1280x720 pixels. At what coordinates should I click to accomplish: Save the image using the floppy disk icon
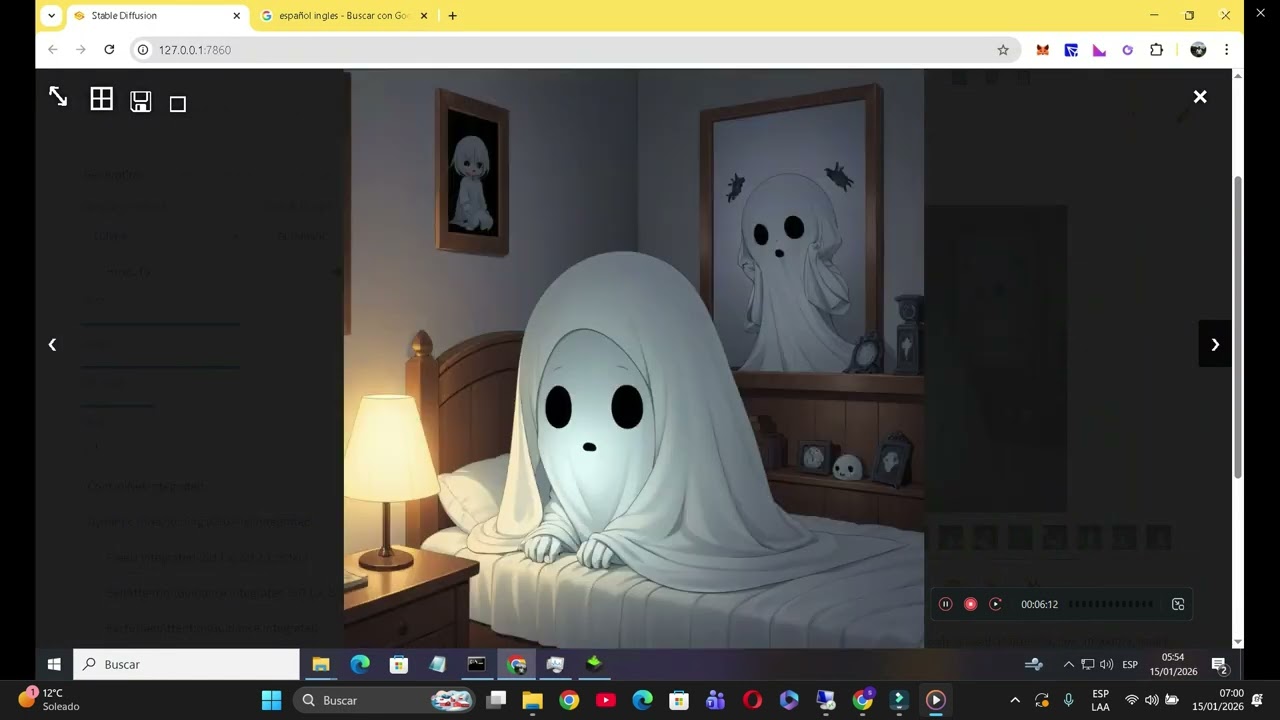point(141,101)
